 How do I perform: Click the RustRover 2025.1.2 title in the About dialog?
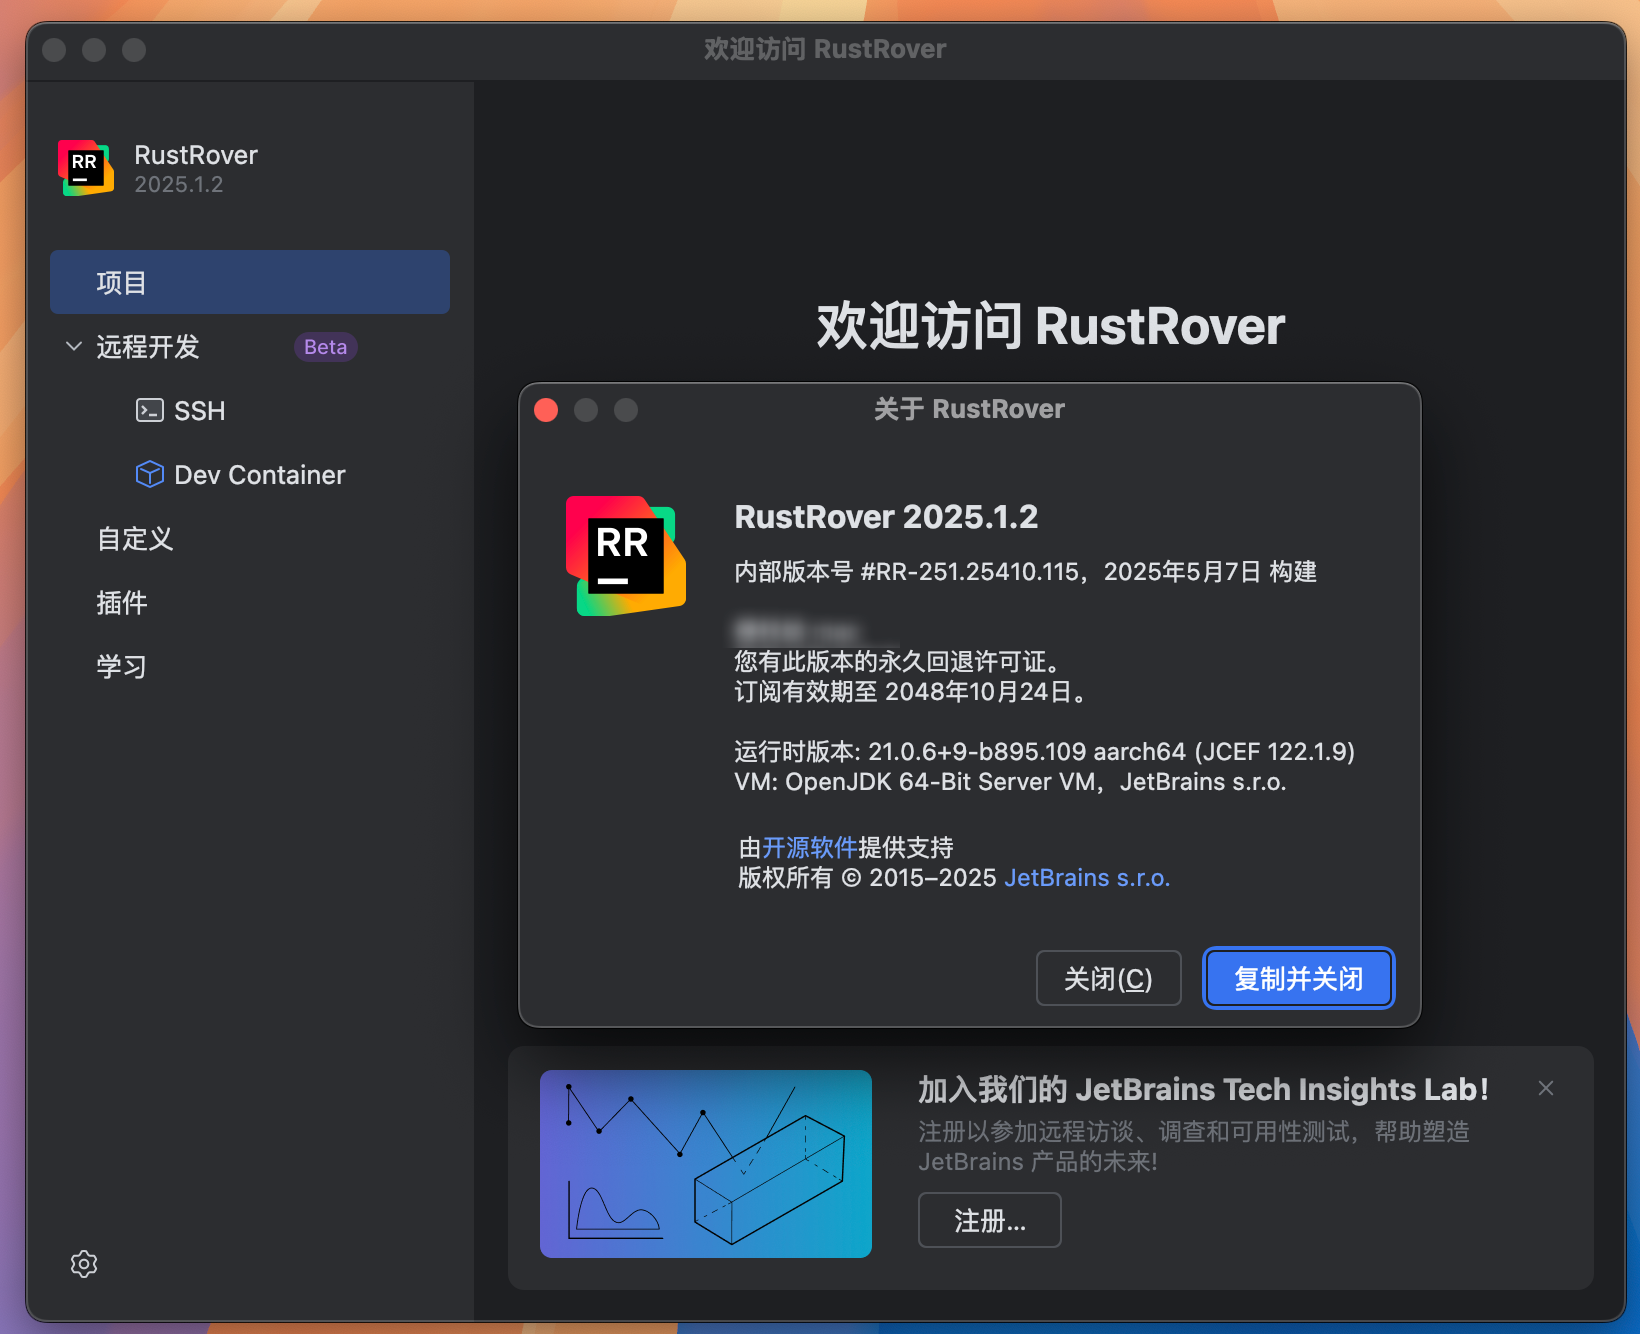[886, 517]
